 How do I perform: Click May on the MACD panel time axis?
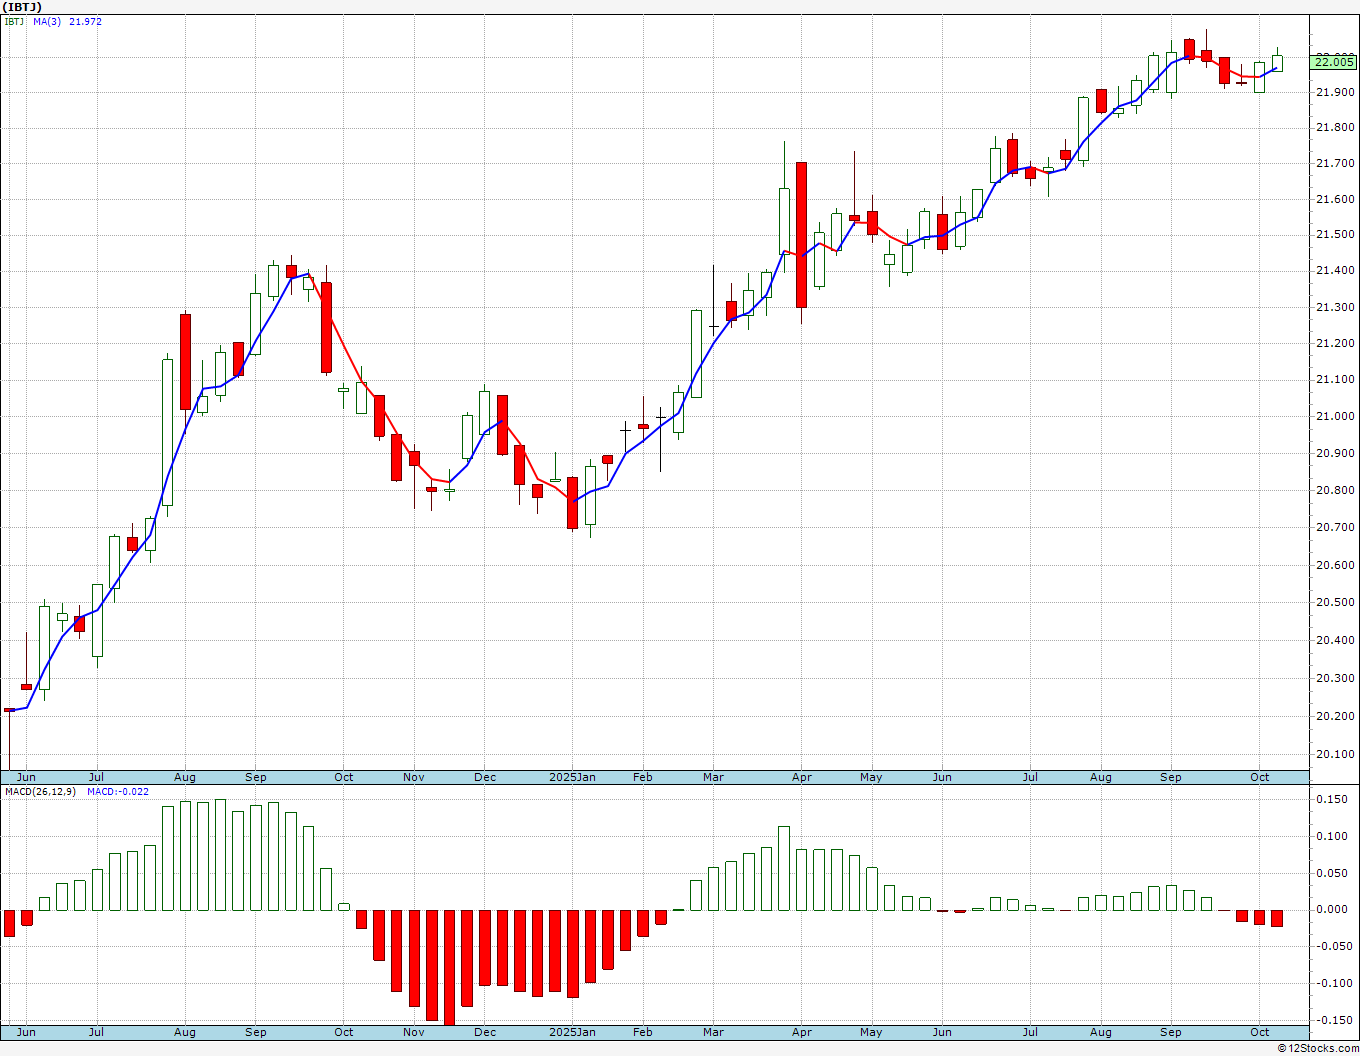point(871,1032)
